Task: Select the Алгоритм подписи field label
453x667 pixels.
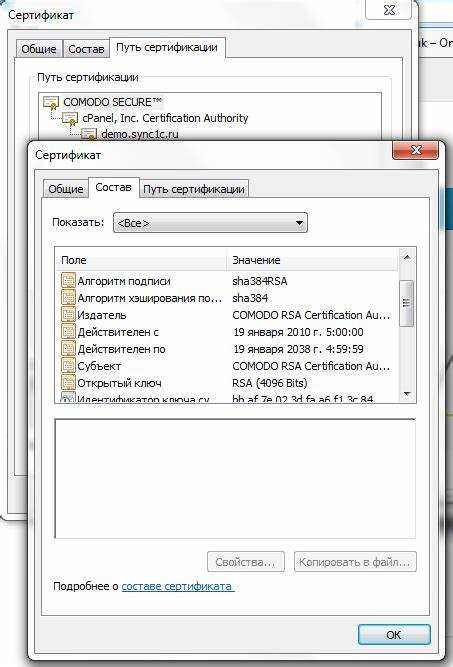Action: pos(124,281)
